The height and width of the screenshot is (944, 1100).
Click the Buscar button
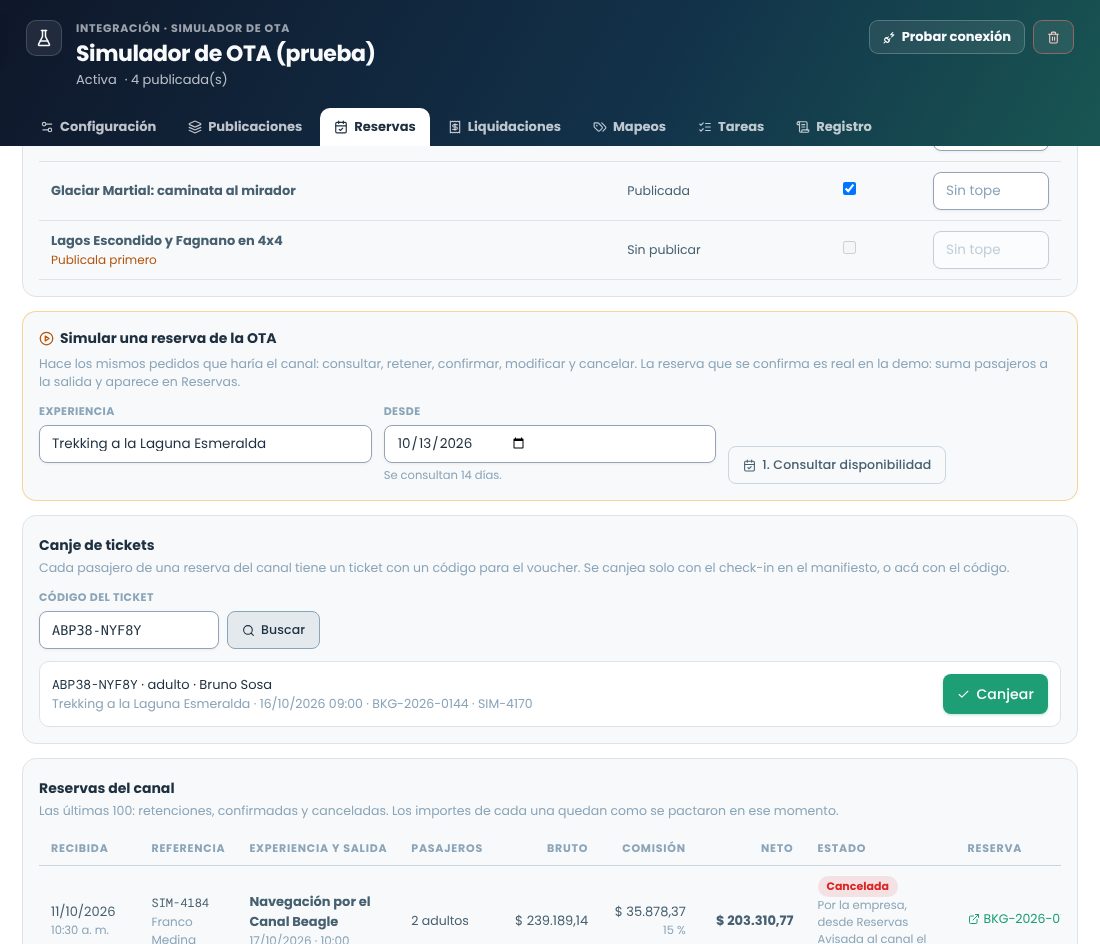pos(273,630)
